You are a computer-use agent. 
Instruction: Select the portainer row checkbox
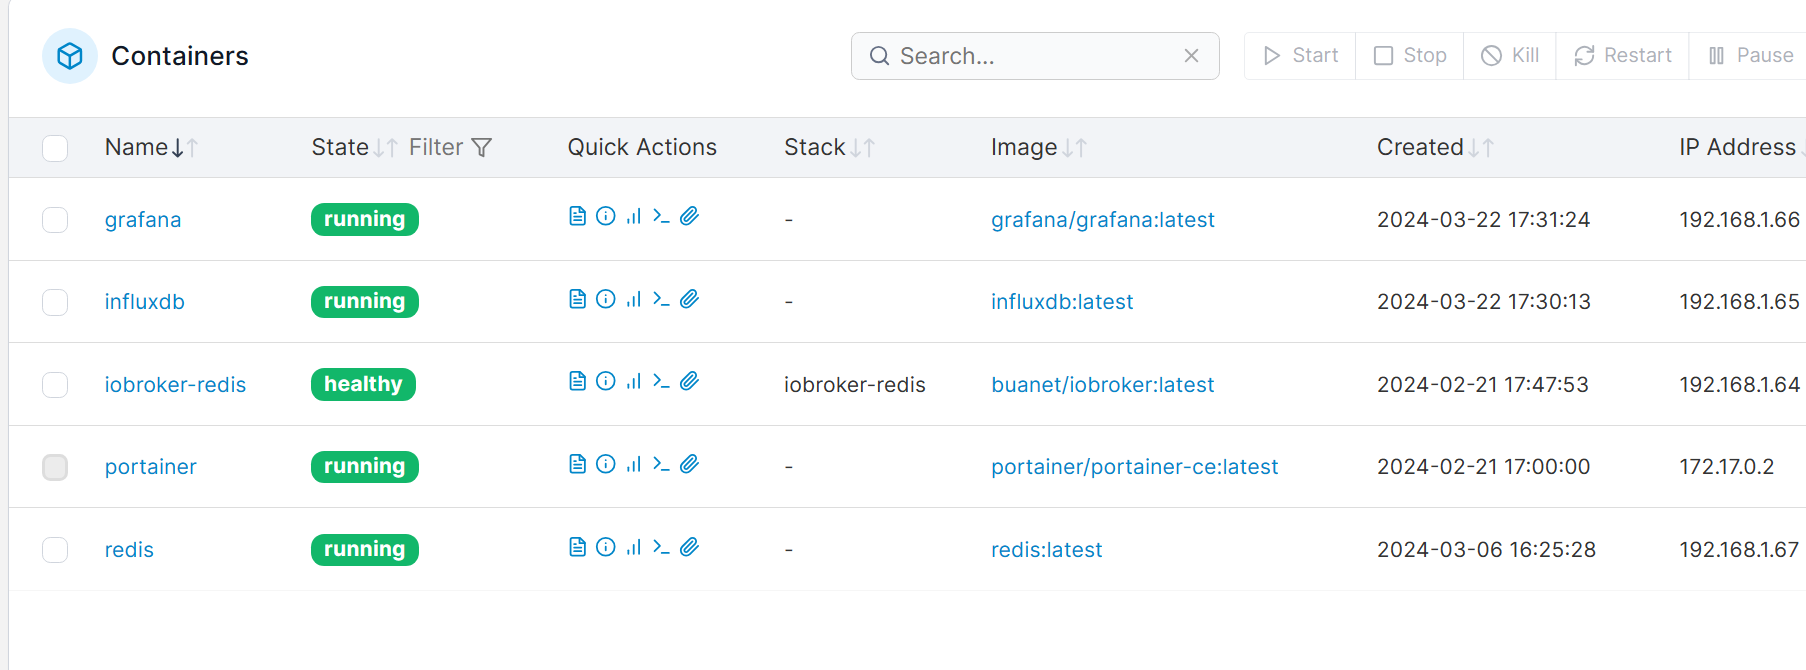coord(55,467)
